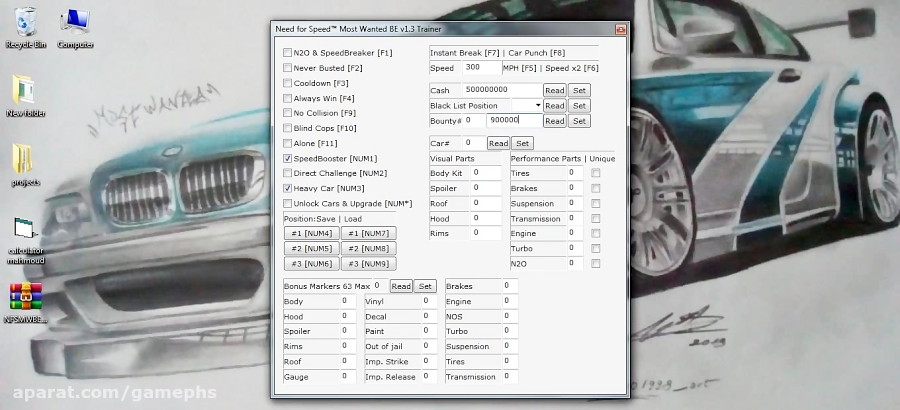This screenshot has height=410, width=900.
Task: Tick the Unique checkbox for N2O
Action: pyautogui.click(x=596, y=264)
